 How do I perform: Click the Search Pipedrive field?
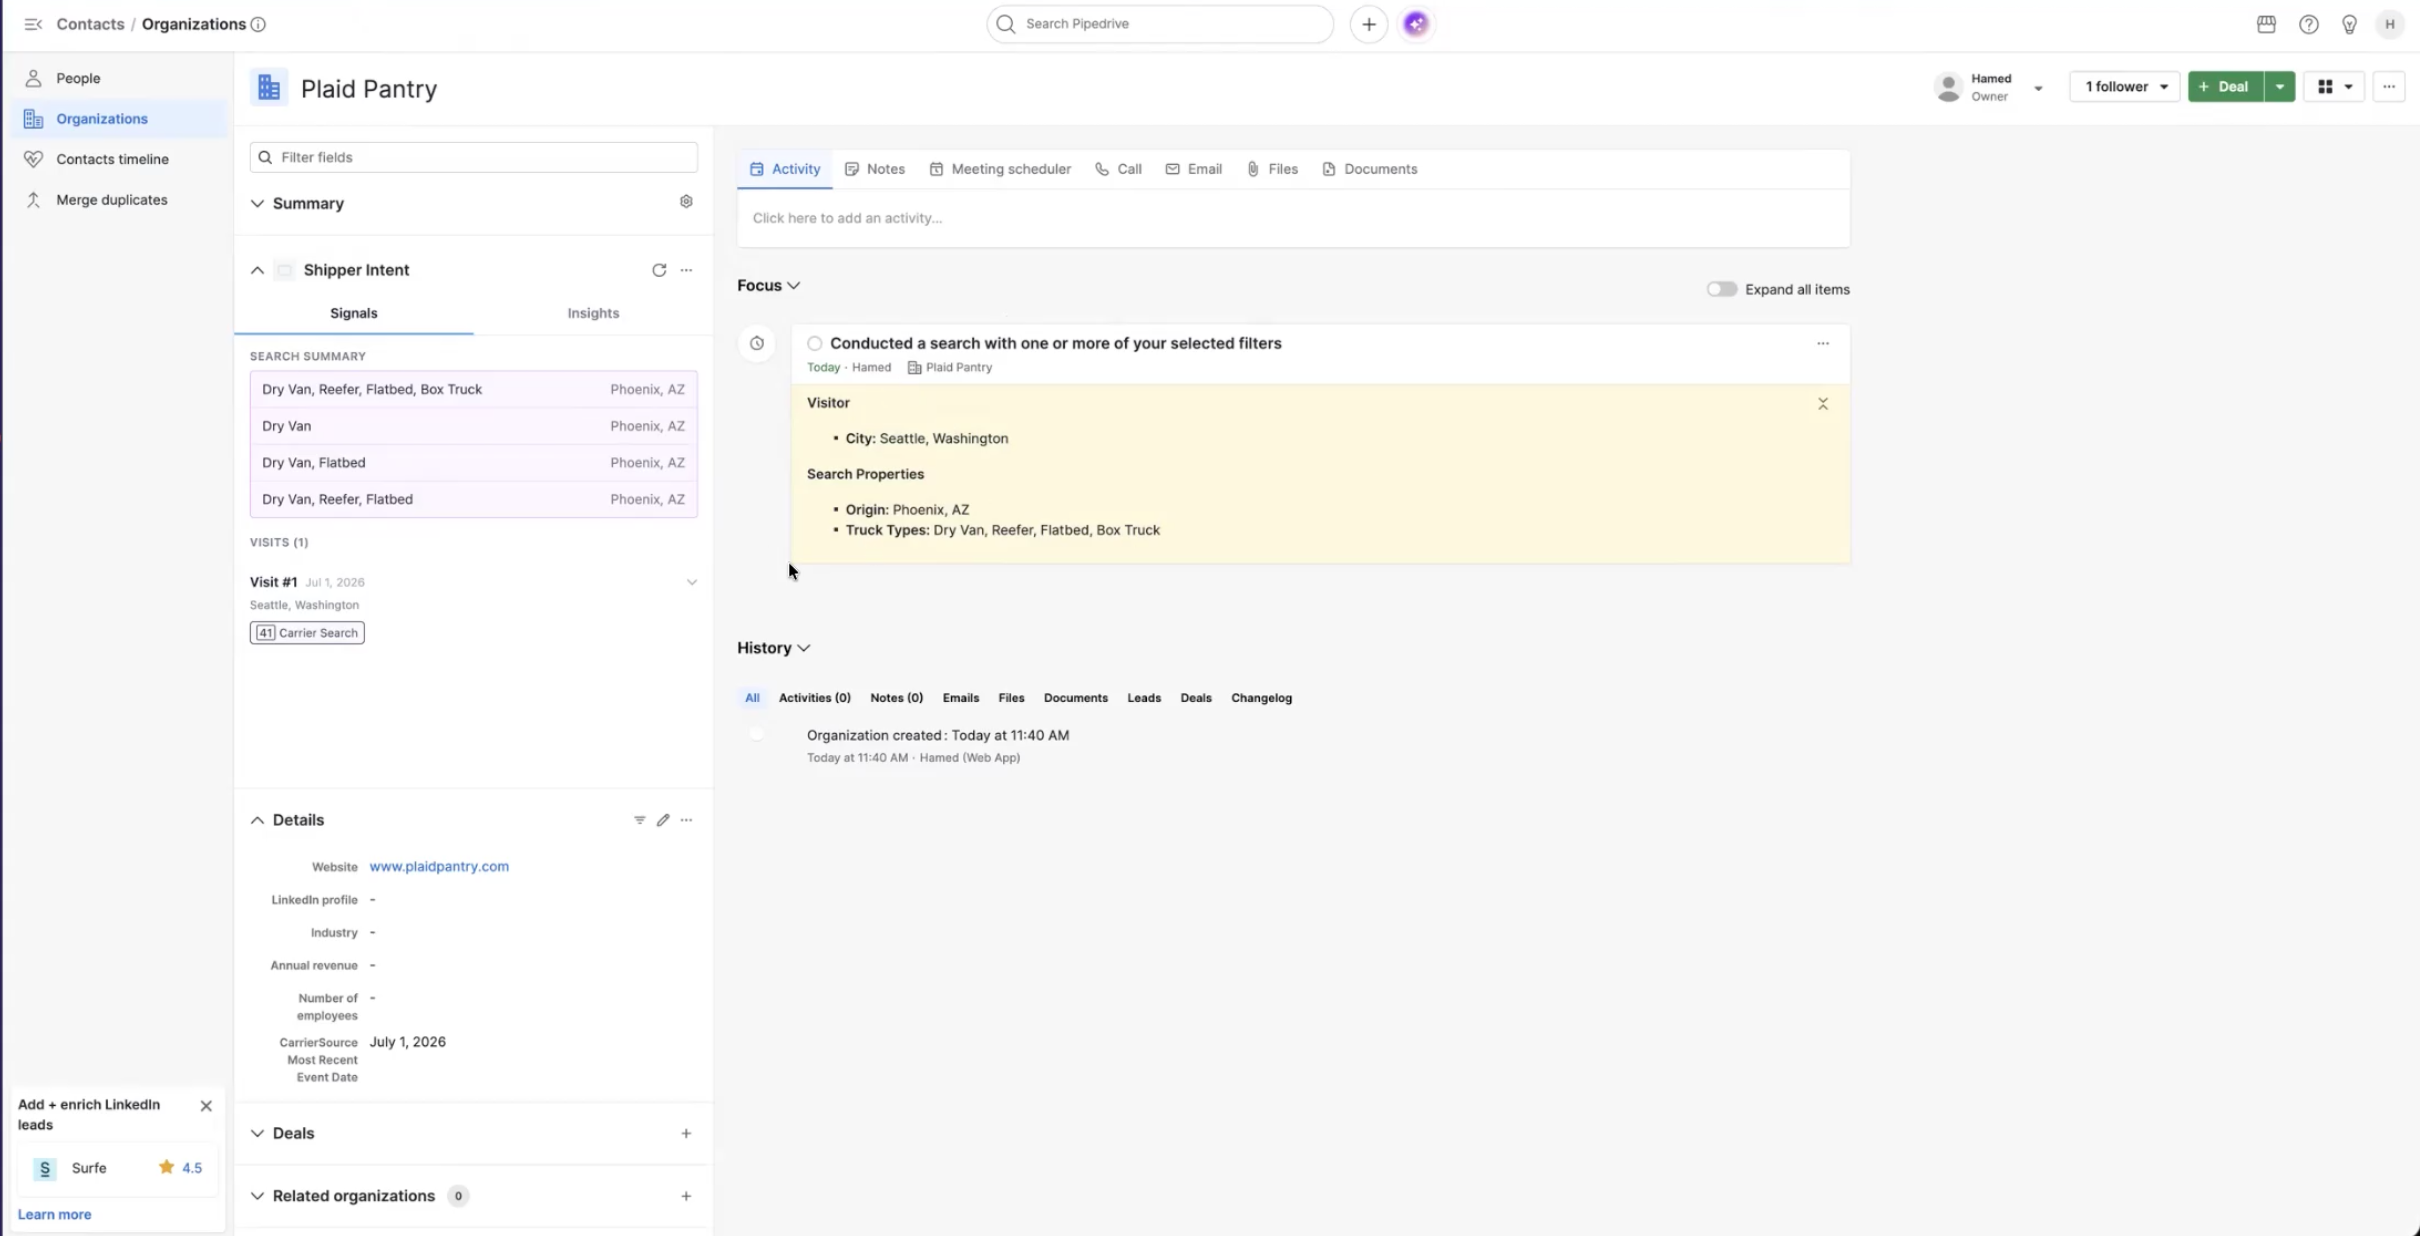coord(1160,24)
